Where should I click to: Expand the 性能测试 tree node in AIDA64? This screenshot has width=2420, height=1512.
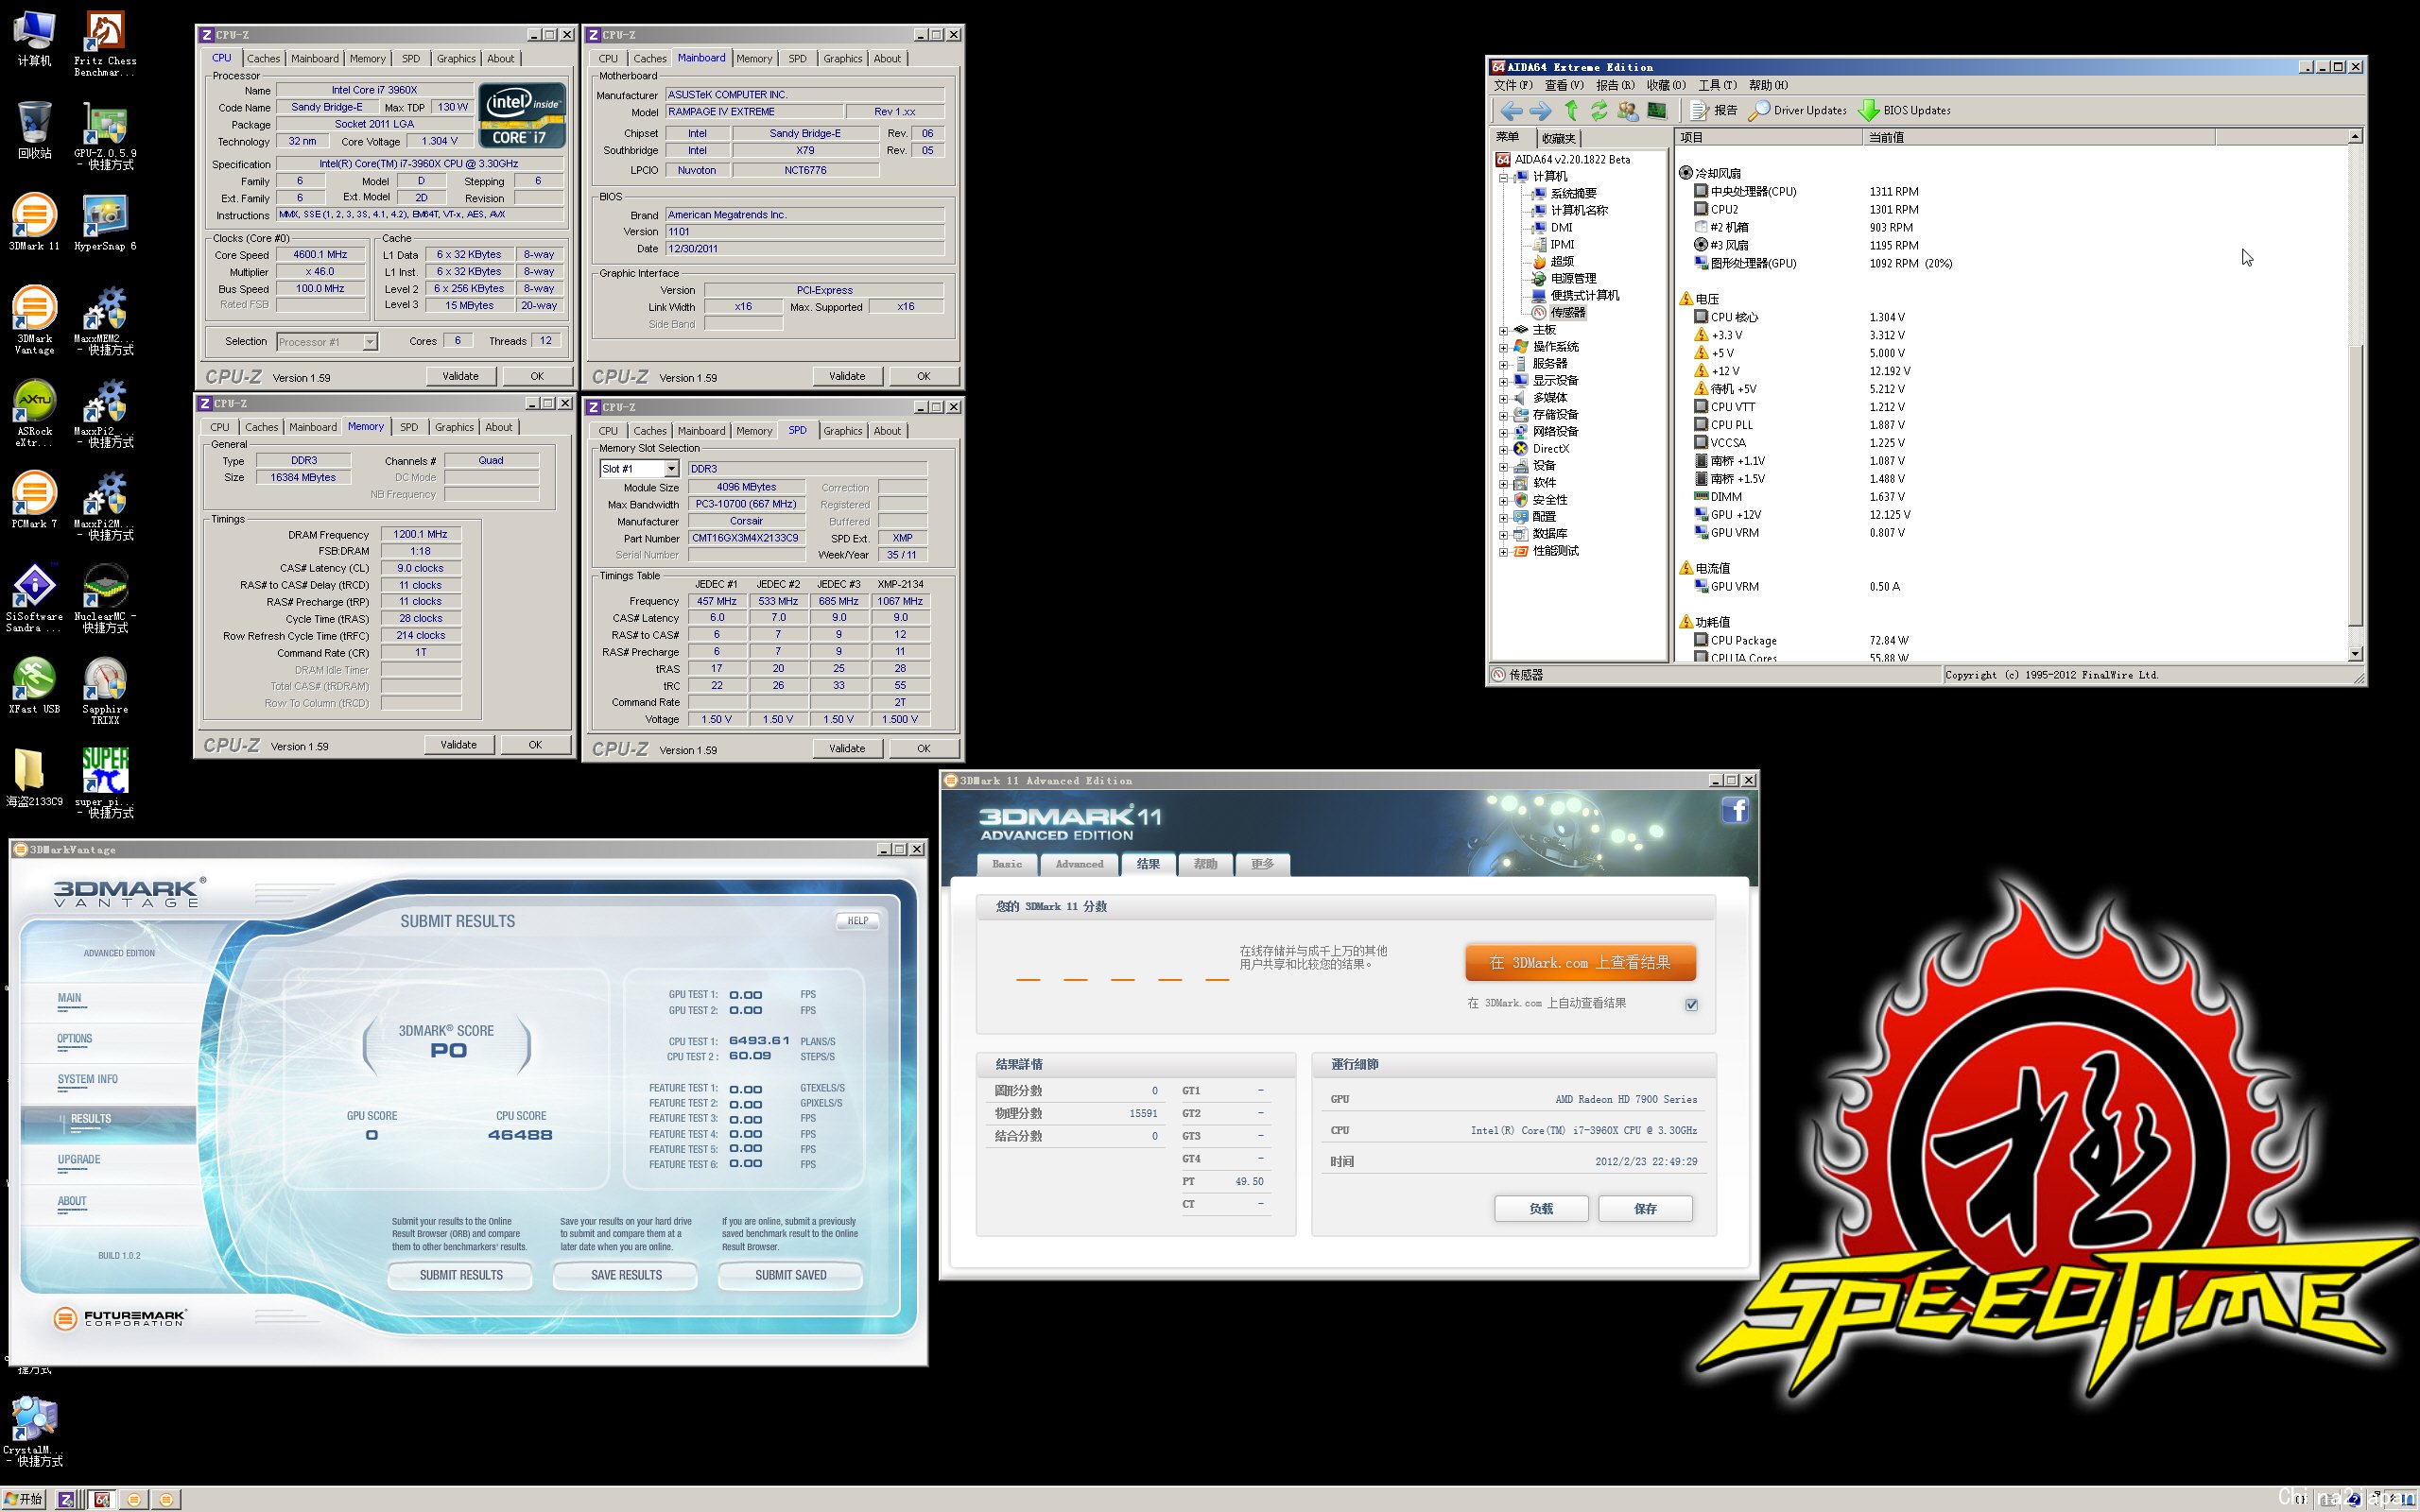click(x=1503, y=551)
